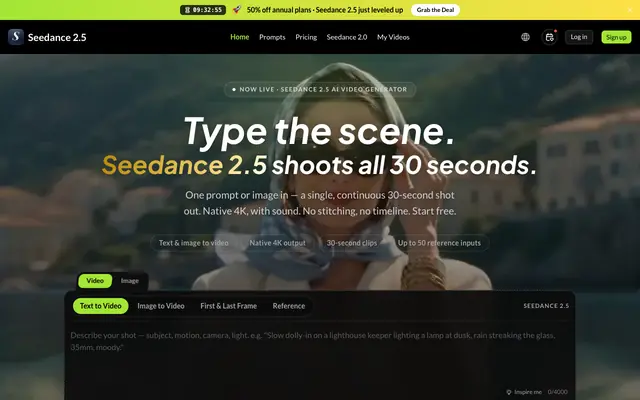Click the Seedance S logo icon
Image resolution: width=640 pixels, height=400 pixels.
tap(16, 37)
